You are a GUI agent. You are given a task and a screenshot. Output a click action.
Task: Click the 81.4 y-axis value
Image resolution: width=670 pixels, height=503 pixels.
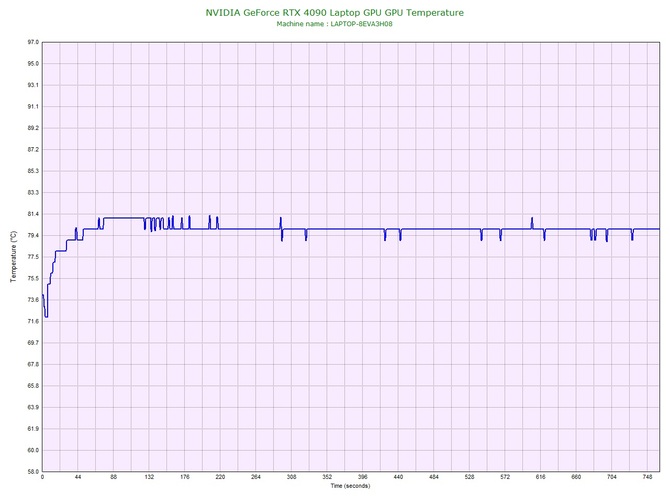[x=33, y=214]
